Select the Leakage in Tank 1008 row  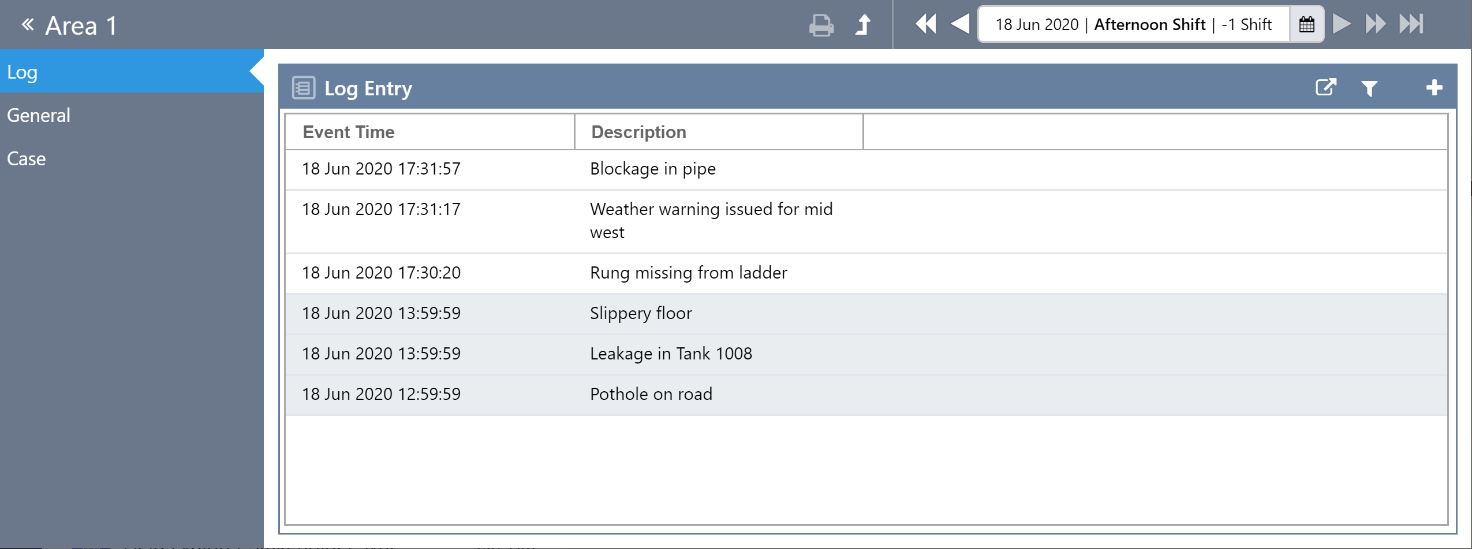[x=671, y=353]
